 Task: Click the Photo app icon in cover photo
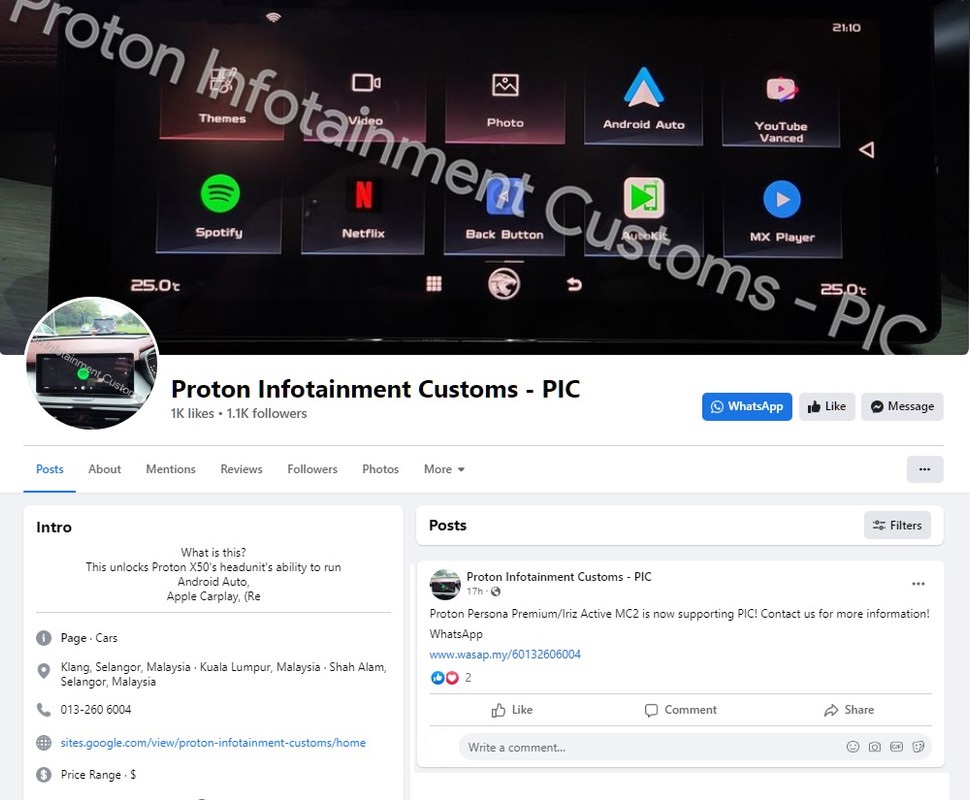pos(505,85)
